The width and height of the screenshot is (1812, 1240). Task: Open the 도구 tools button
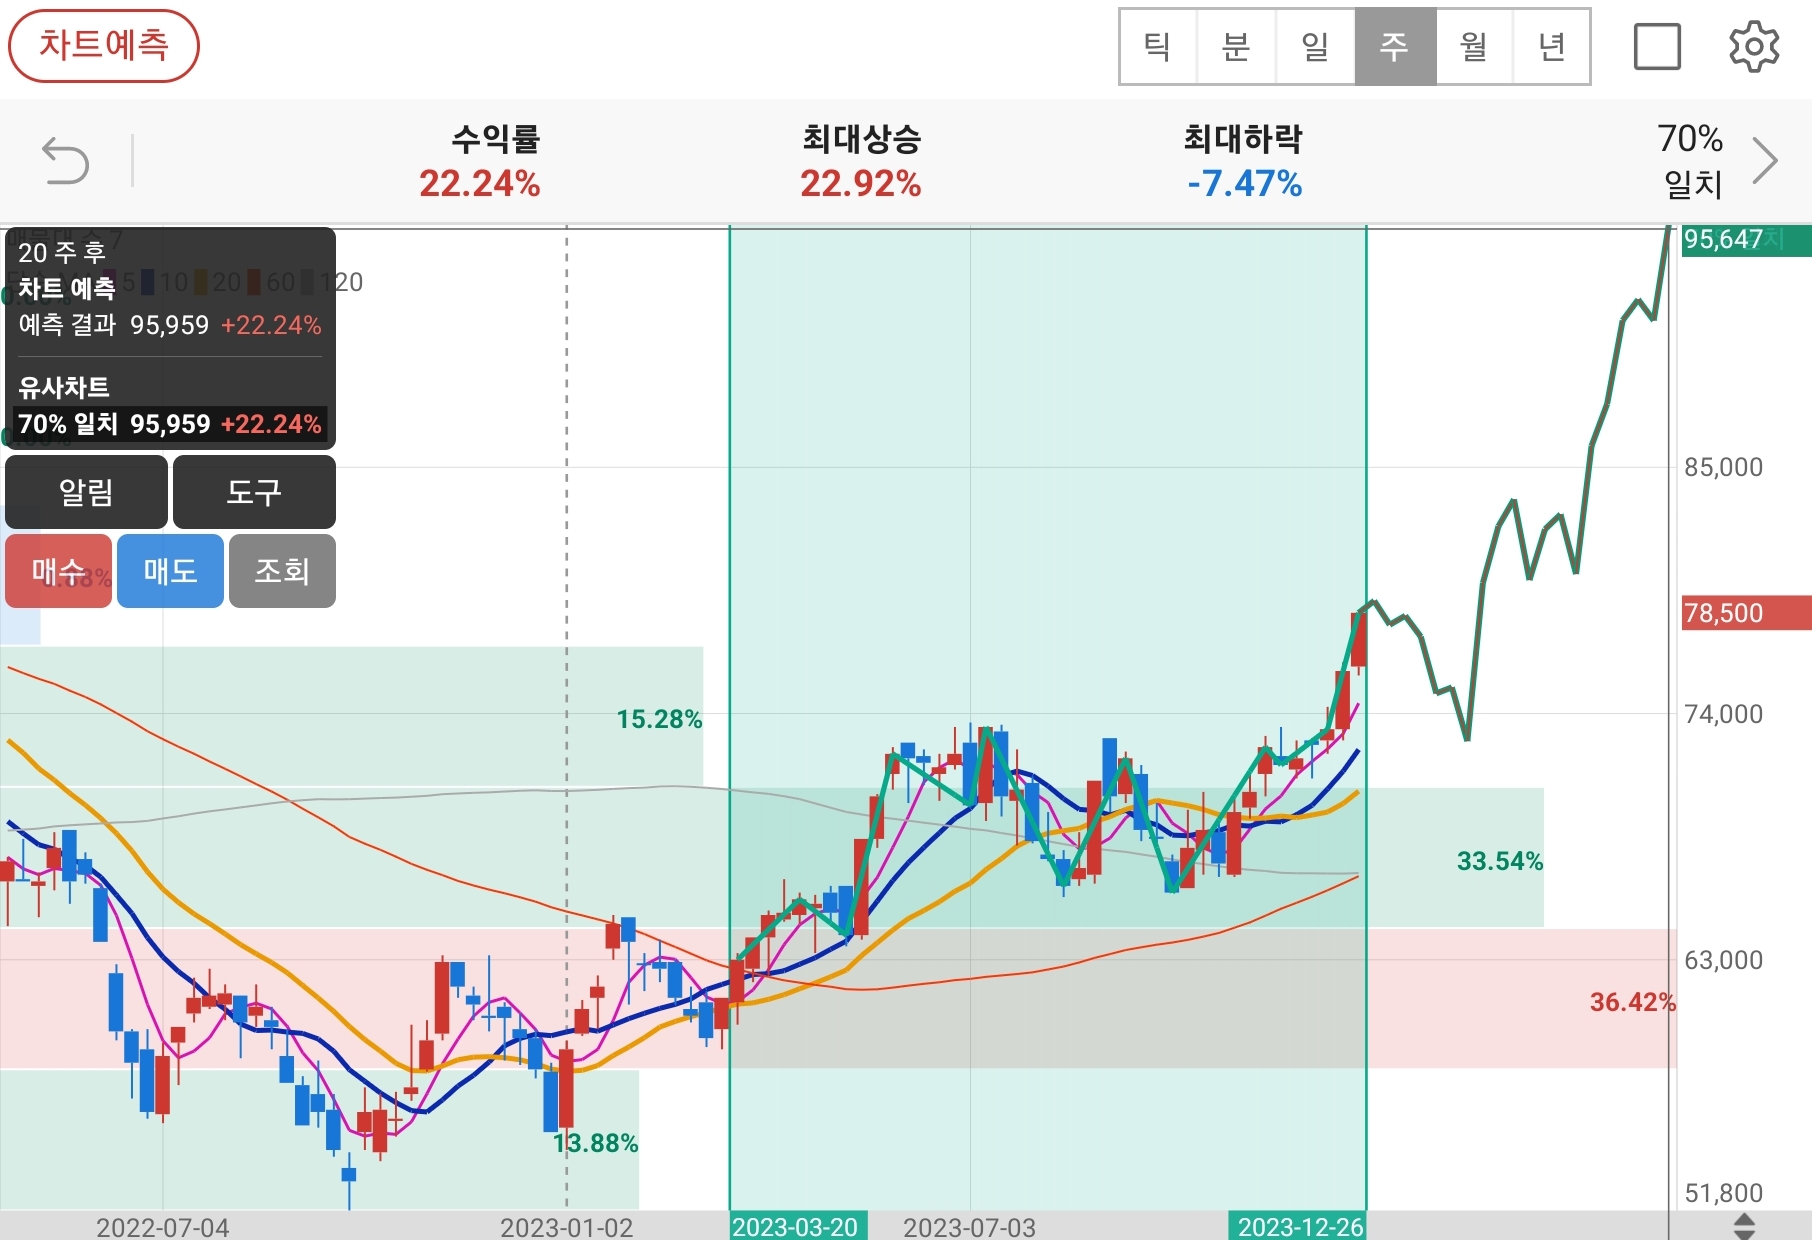pyautogui.click(x=254, y=492)
